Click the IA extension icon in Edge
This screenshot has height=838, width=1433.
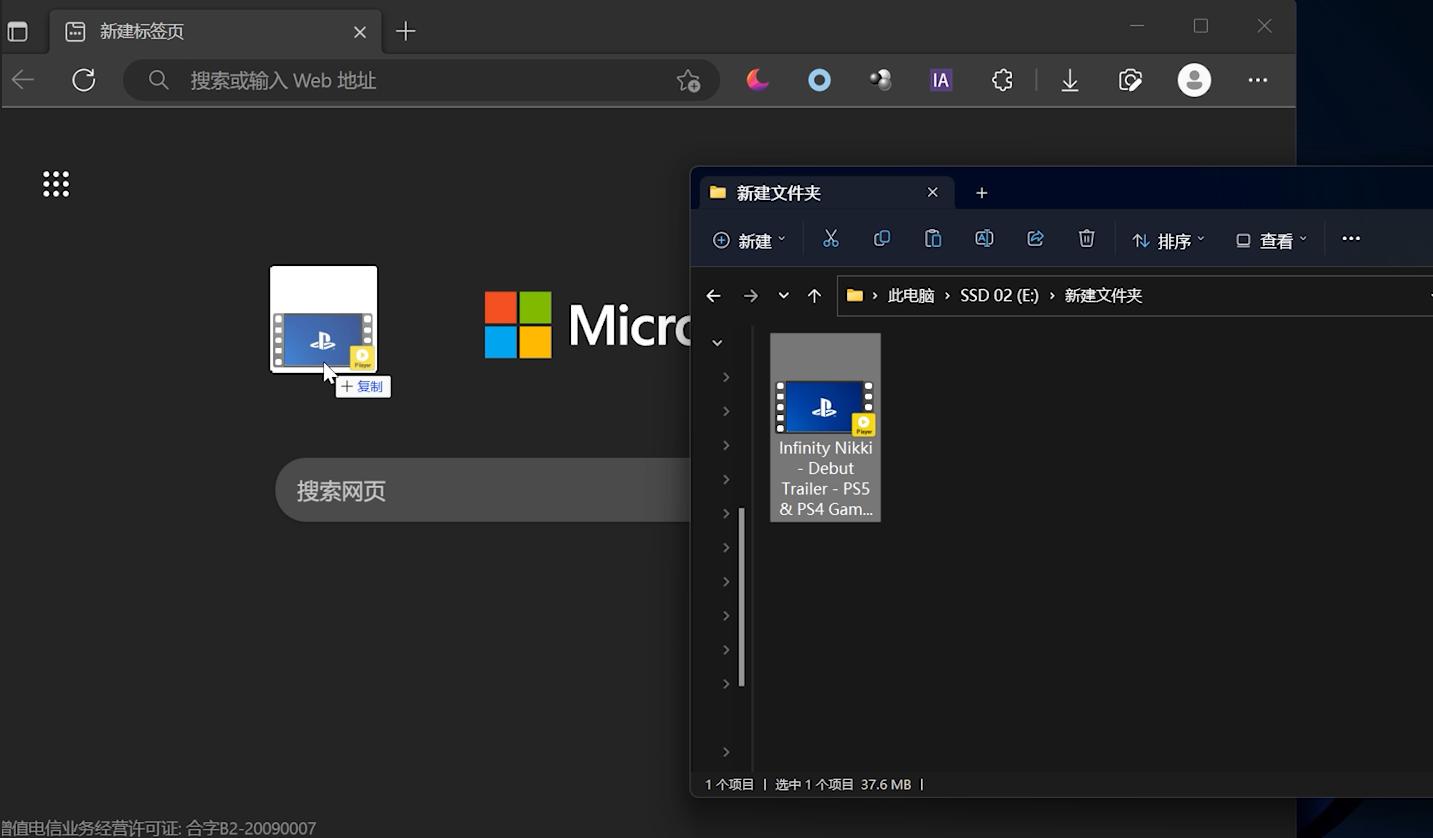click(x=940, y=80)
